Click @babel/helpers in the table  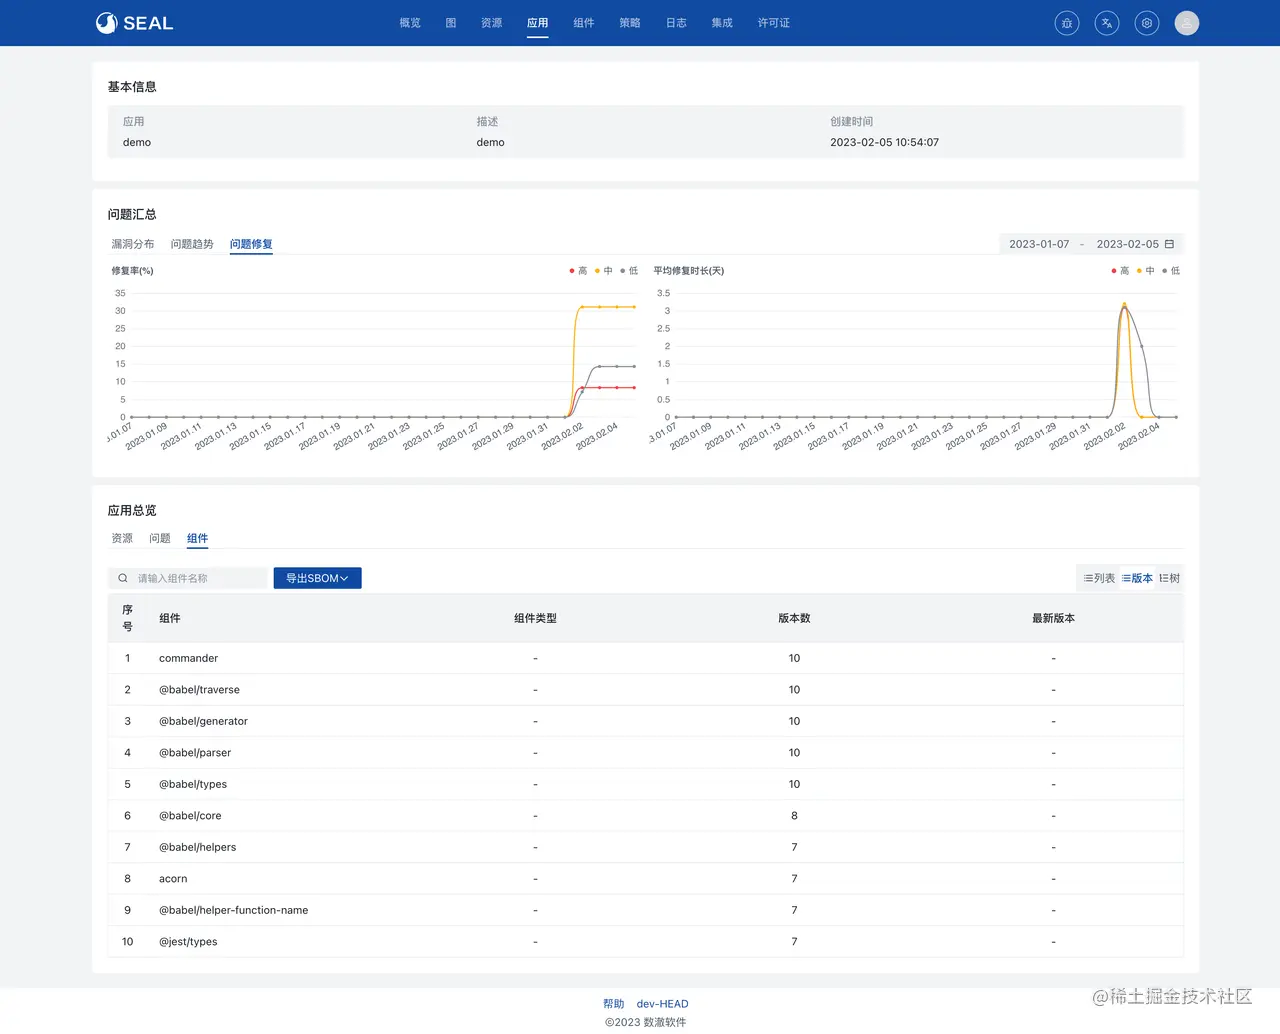click(x=198, y=847)
